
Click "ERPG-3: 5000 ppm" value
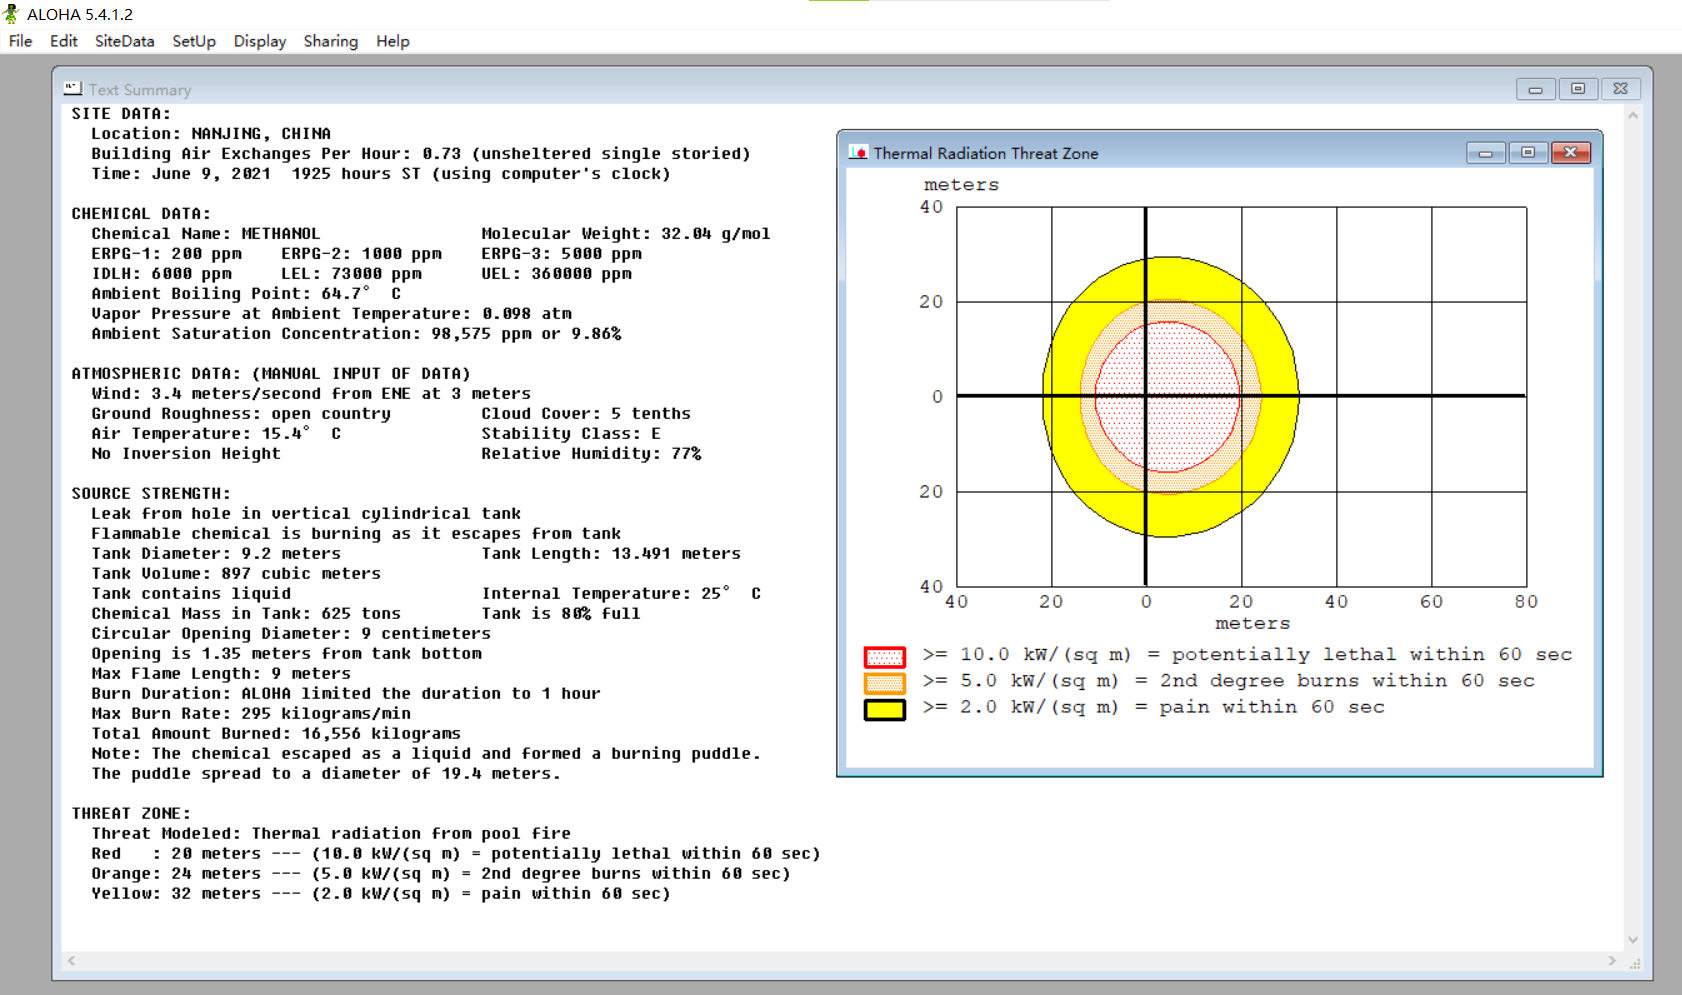[561, 254]
